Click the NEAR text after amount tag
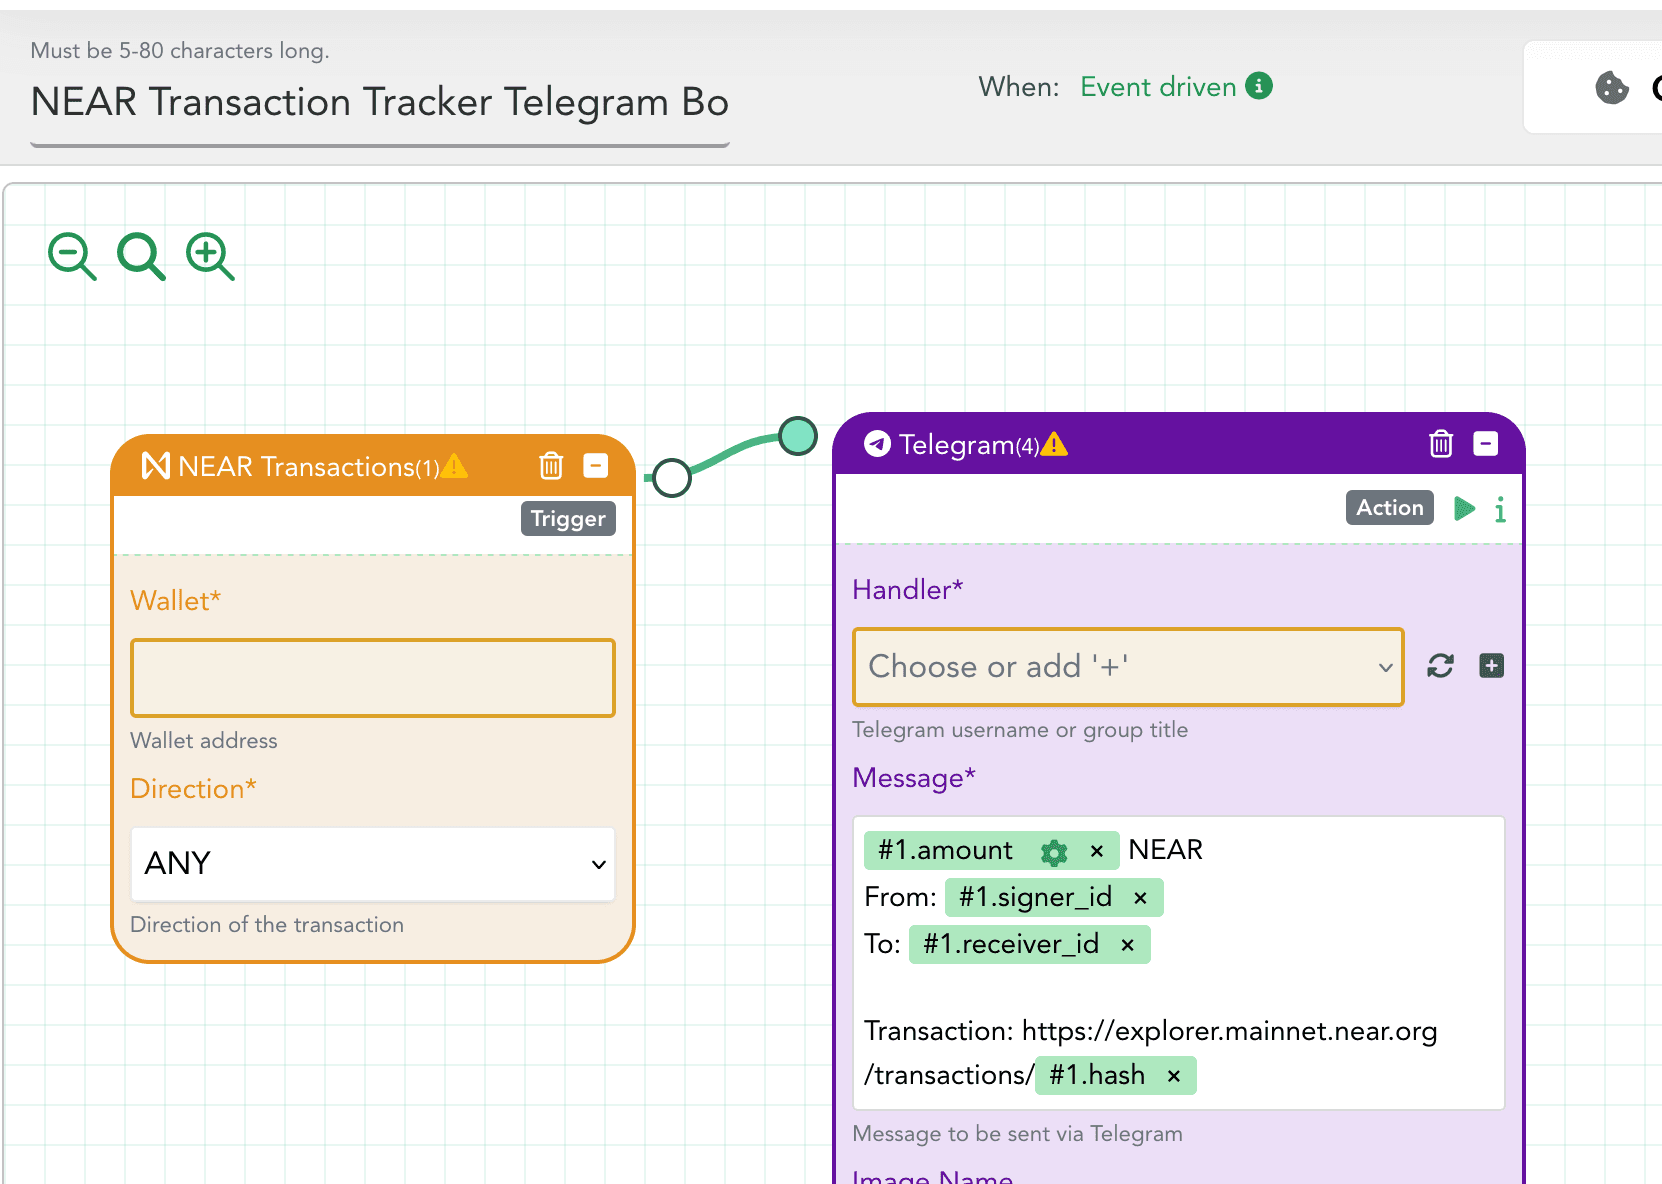 click(1166, 851)
